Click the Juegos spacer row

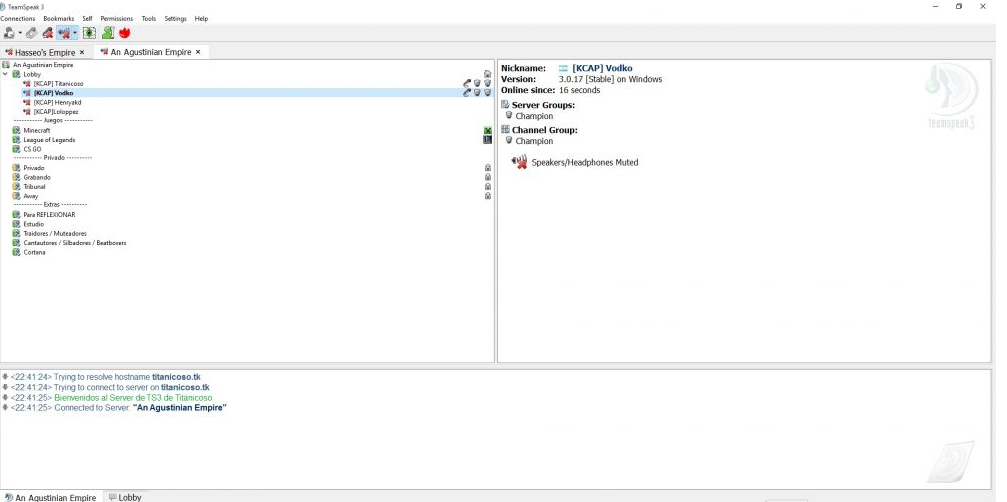[x=53, y=120]
